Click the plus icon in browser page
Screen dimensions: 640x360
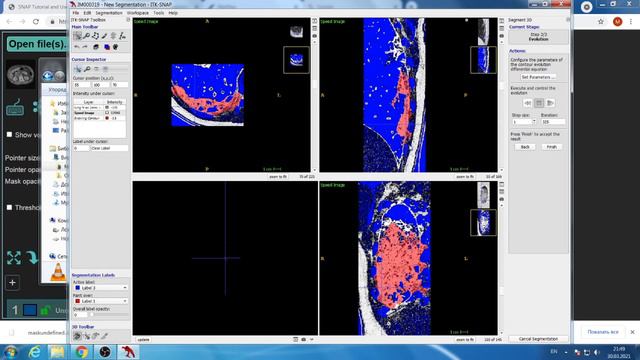point(12,282)
